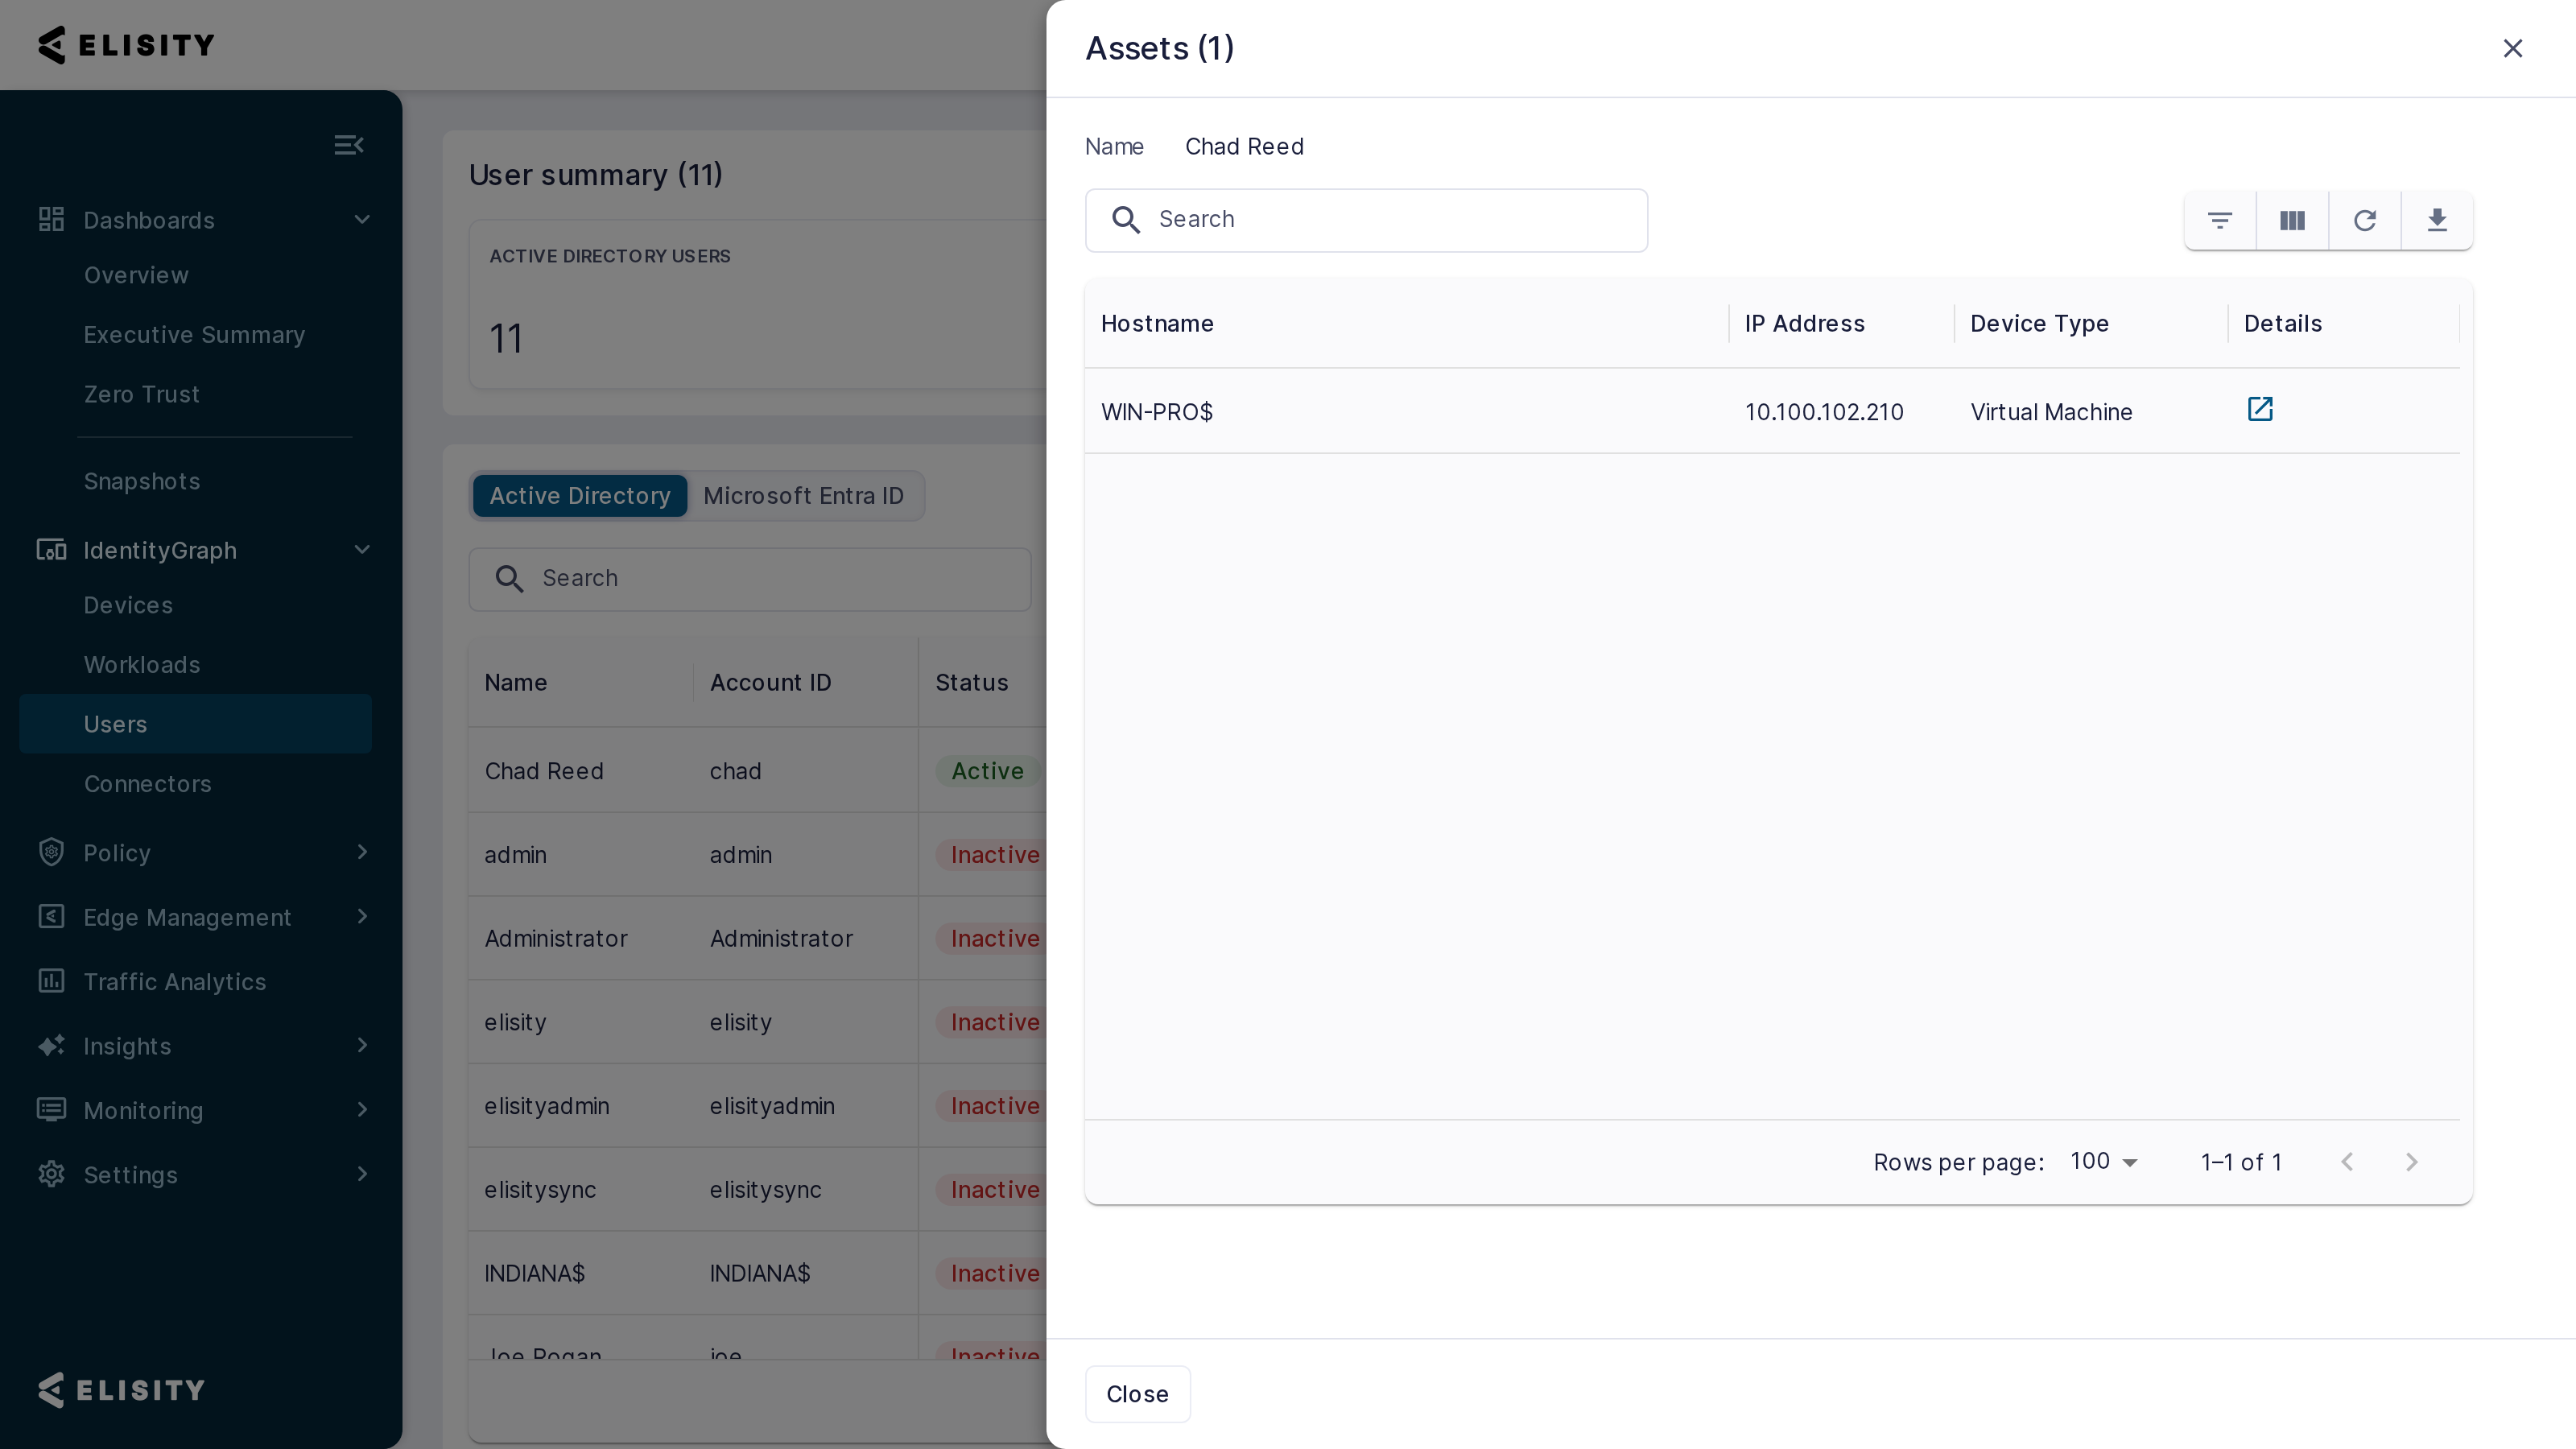The width and height of the screenshot is (2576, 1449).
Task: Open Traffic Analytics menu item
Action: pos(174,982)
